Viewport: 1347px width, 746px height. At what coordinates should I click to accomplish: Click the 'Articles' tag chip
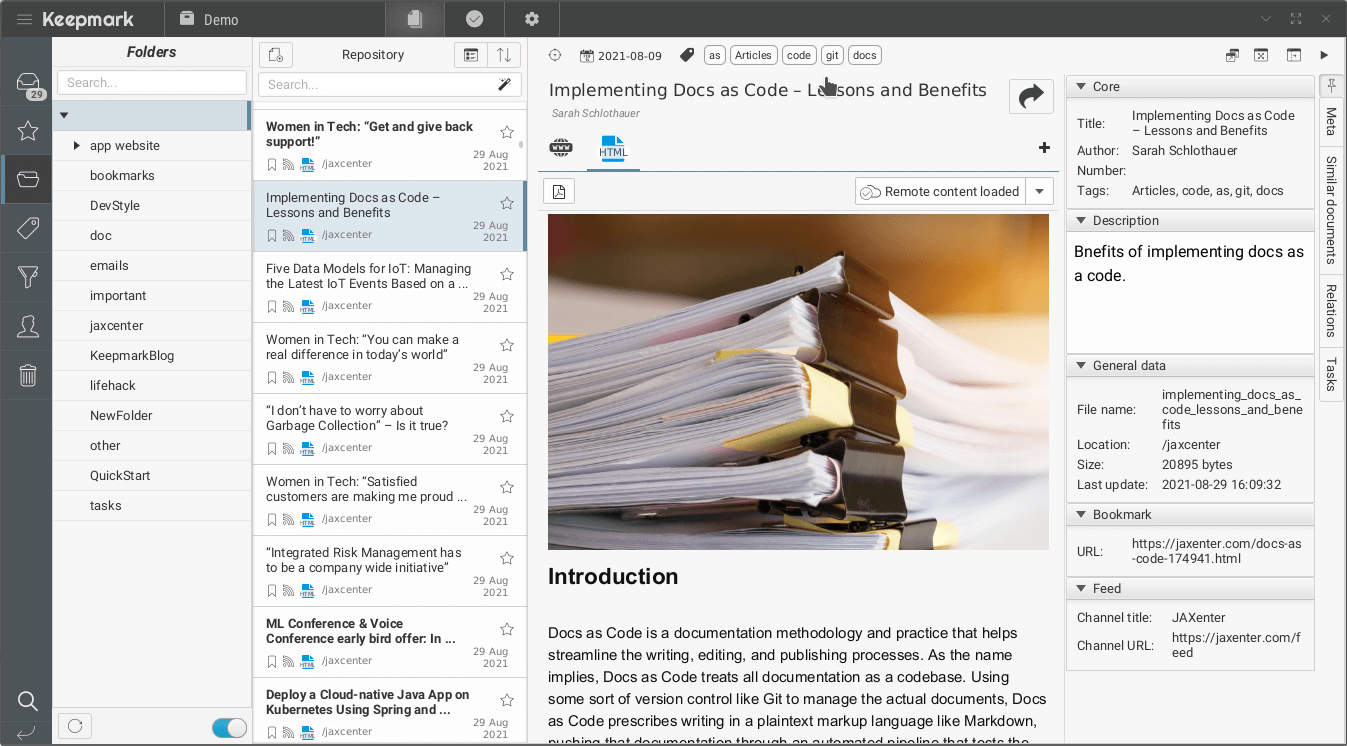tap(753, 56)
